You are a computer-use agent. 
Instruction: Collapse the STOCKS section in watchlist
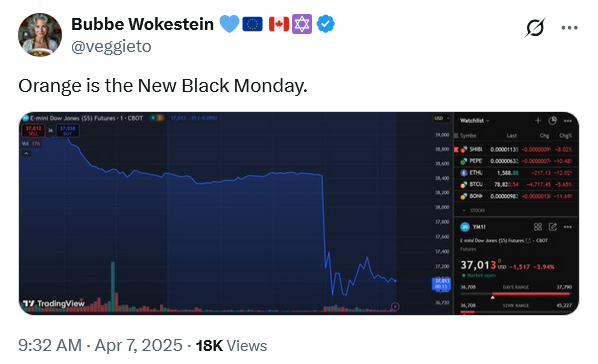[x=473, y=210]
